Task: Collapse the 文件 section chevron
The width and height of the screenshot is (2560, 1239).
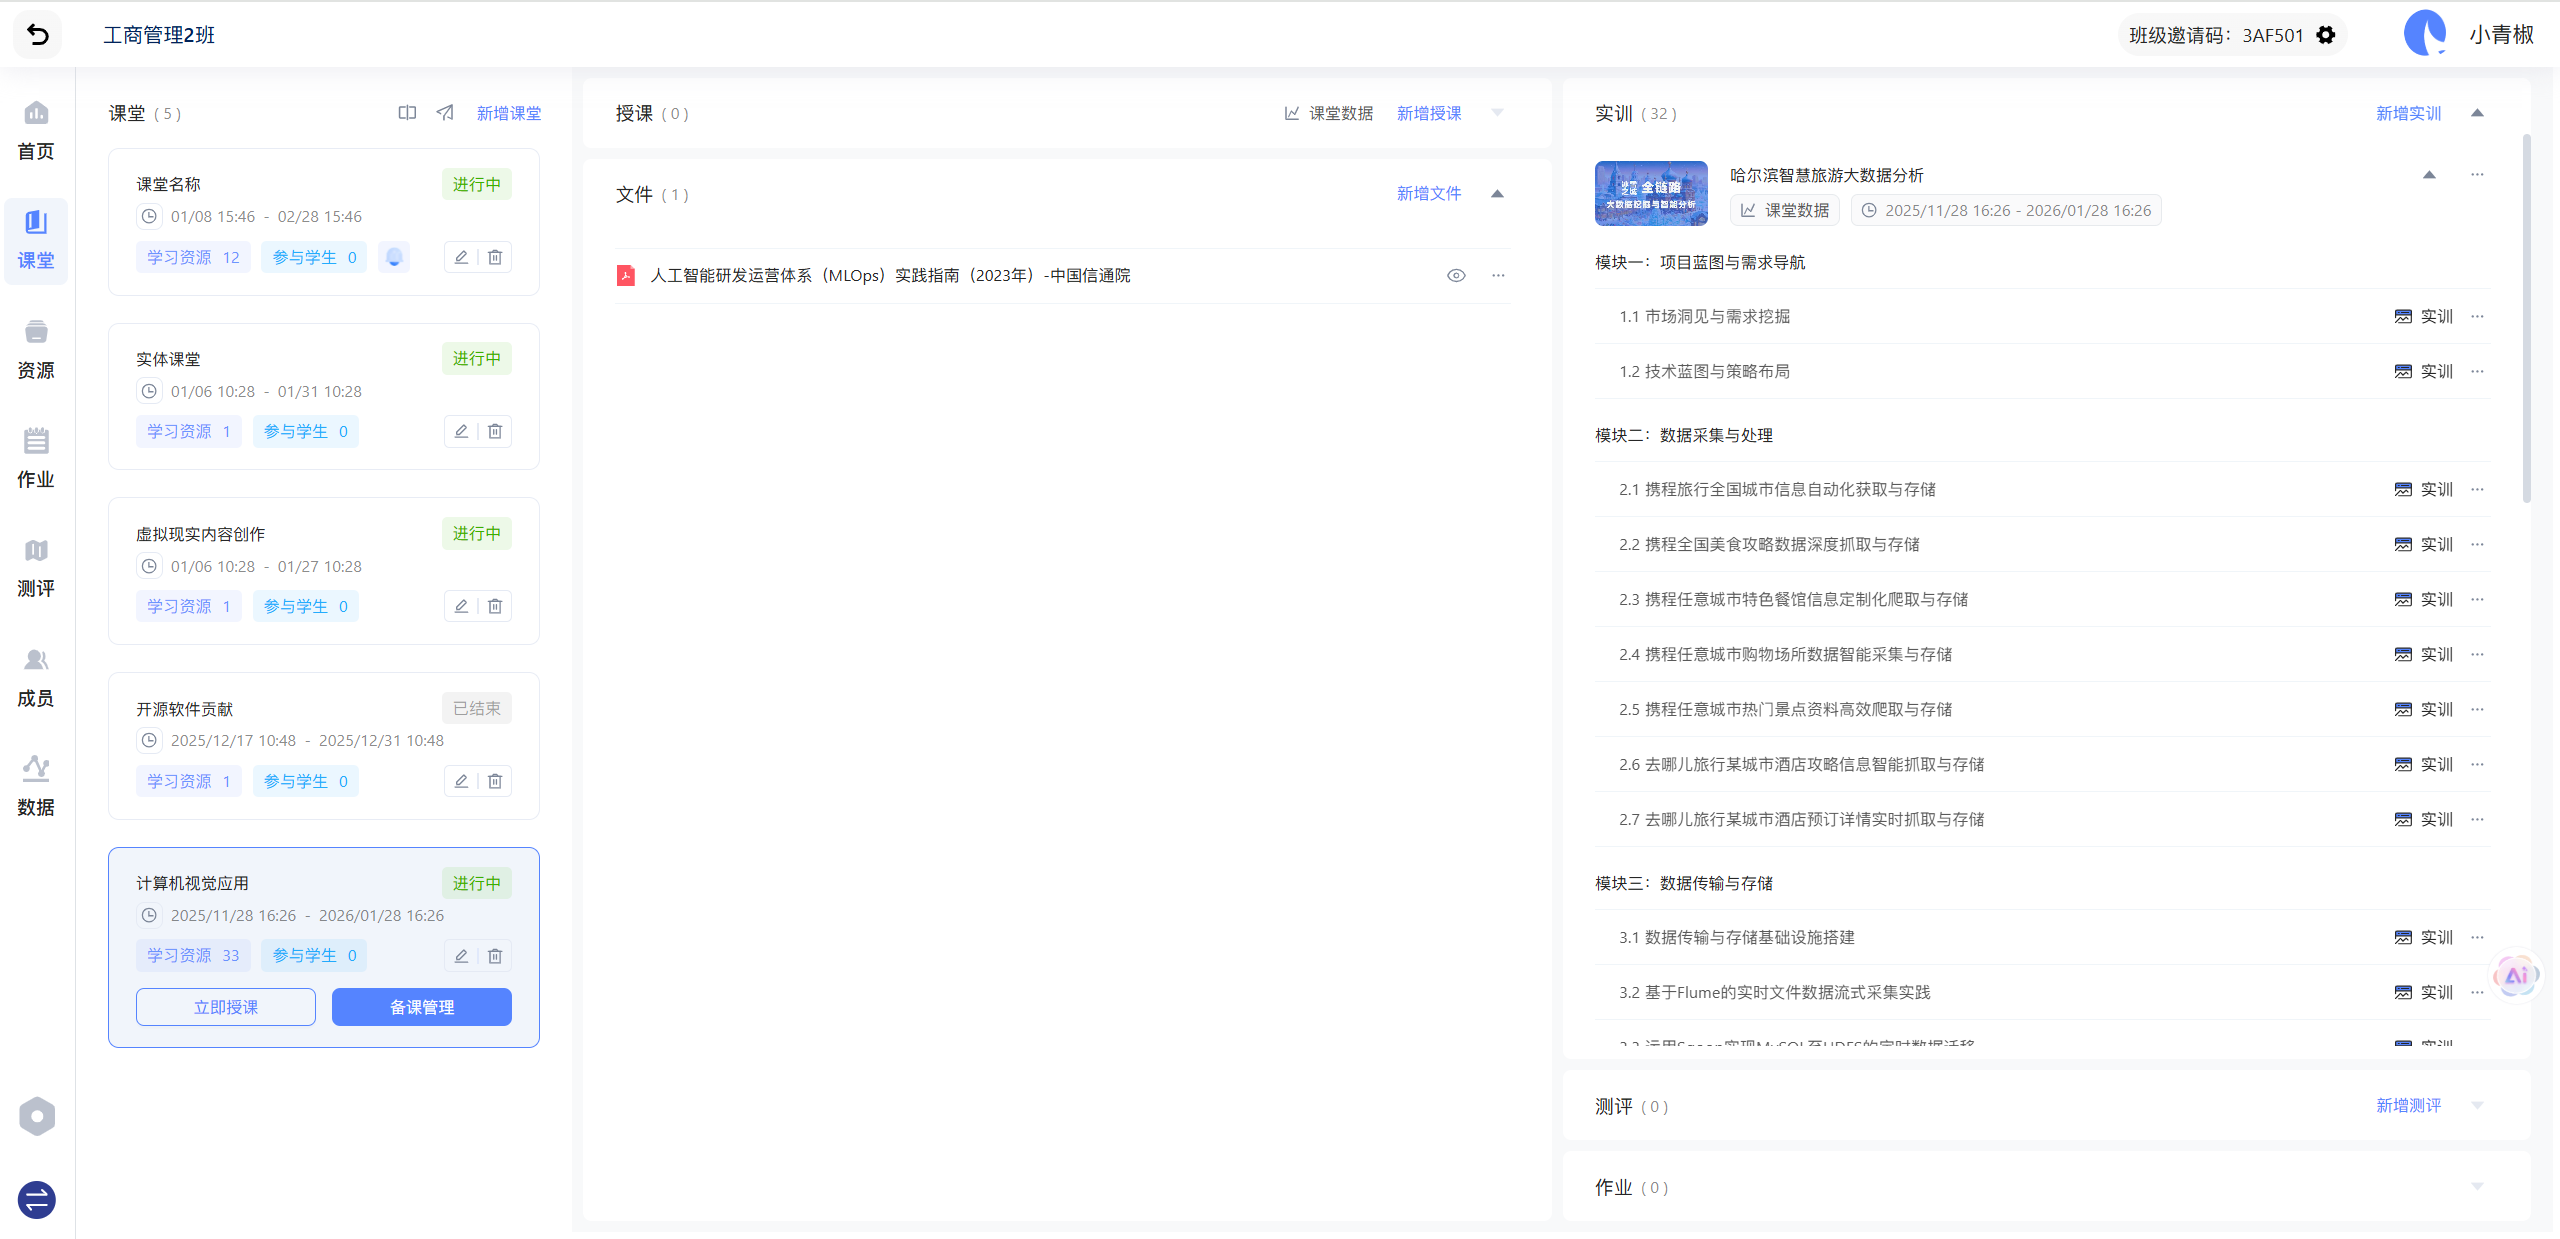Action: pos(1497,194)
